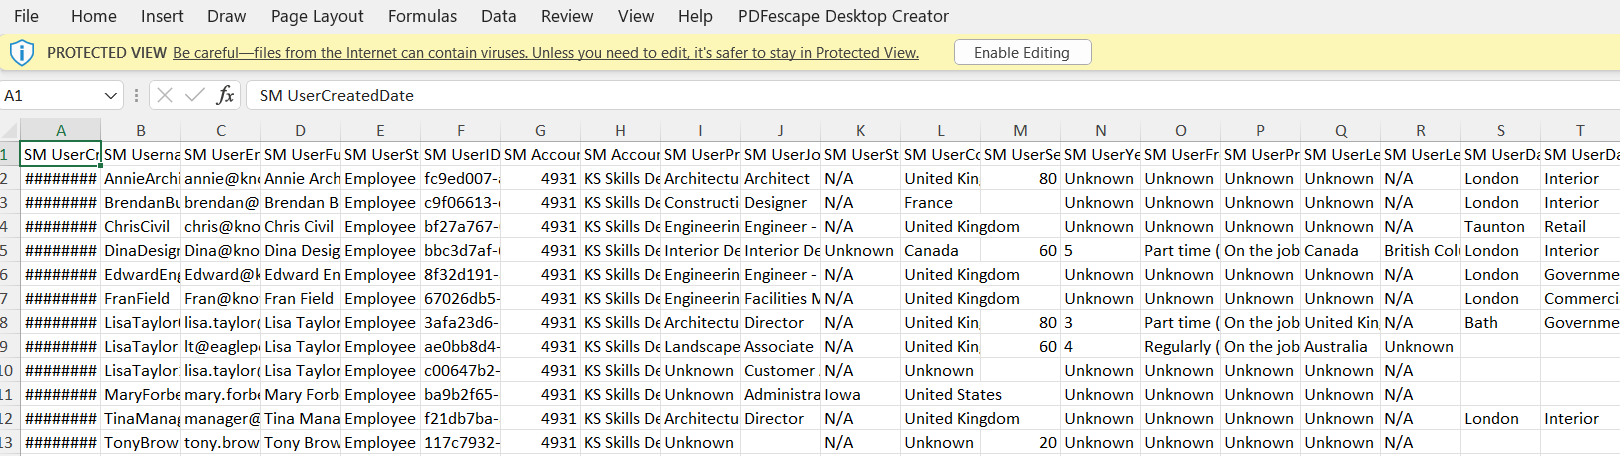Select column L header

point(941,131)
